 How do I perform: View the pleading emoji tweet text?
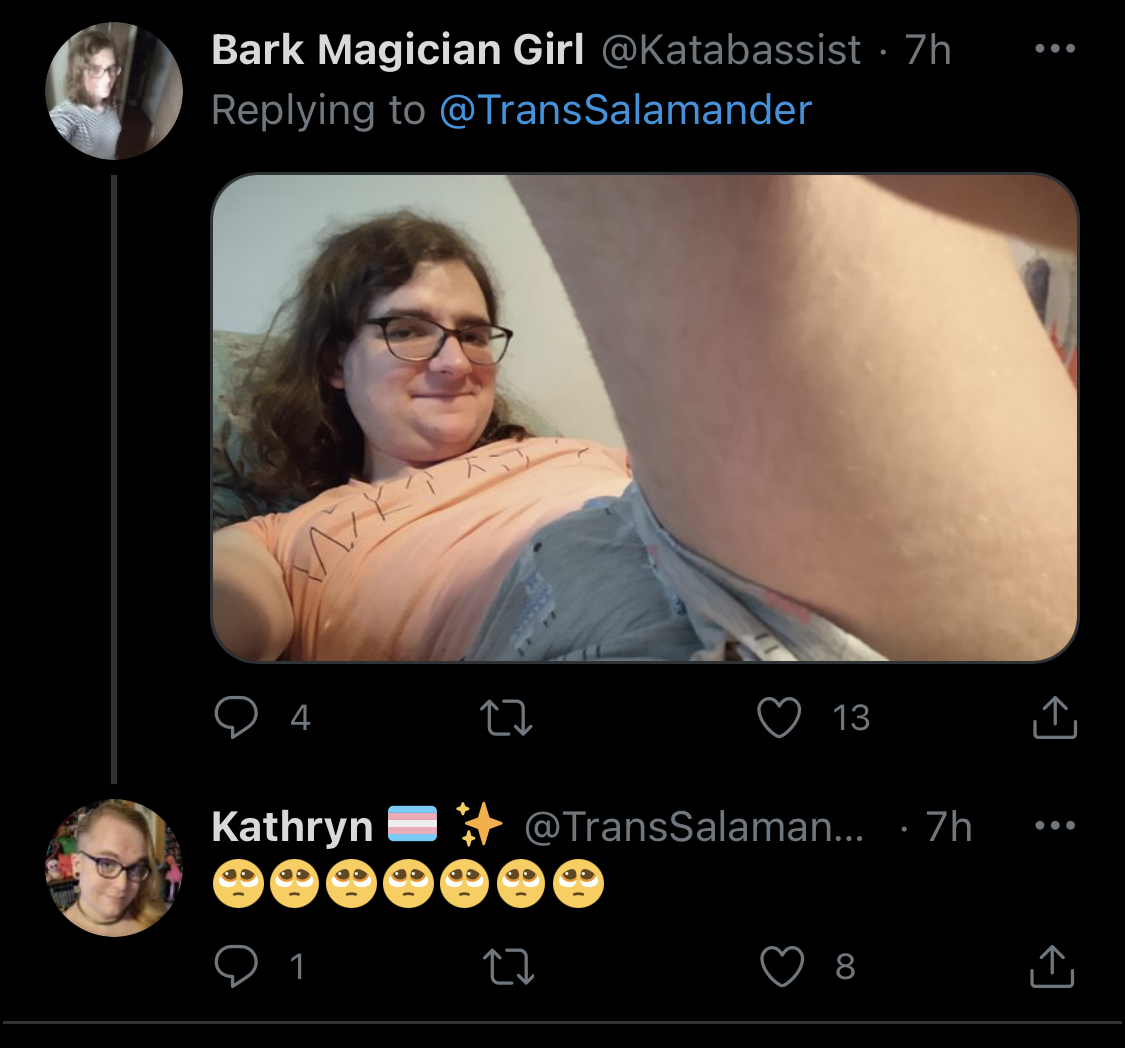408,883
